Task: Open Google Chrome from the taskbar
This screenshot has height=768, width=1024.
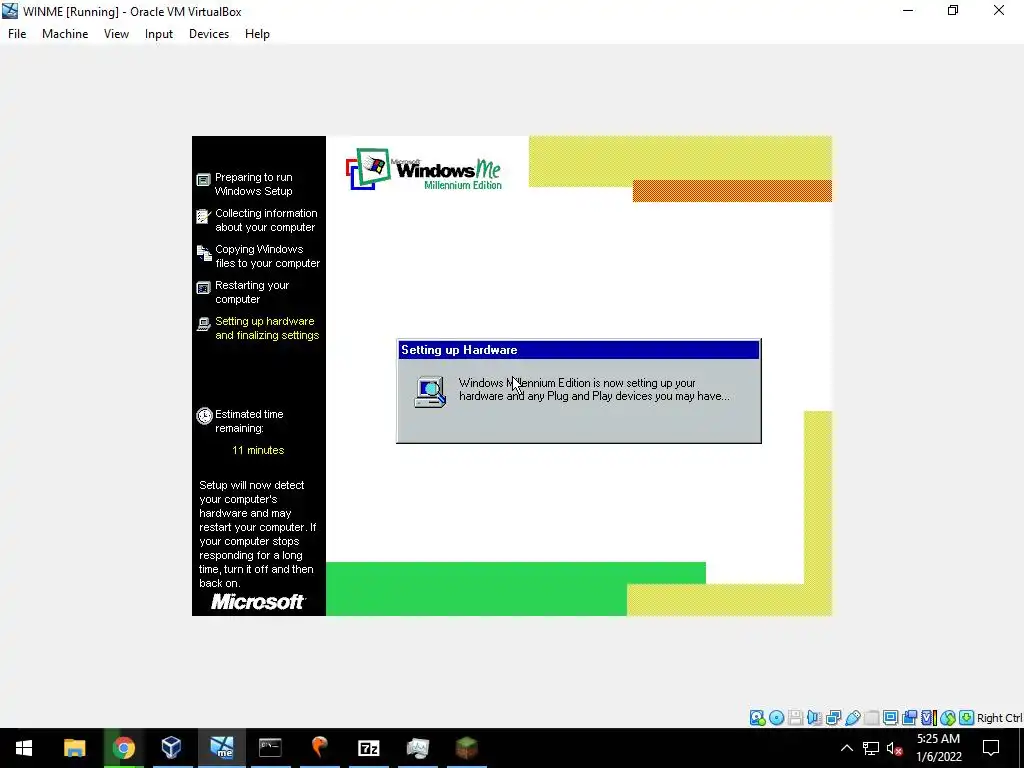Action: tap(123, 748)
